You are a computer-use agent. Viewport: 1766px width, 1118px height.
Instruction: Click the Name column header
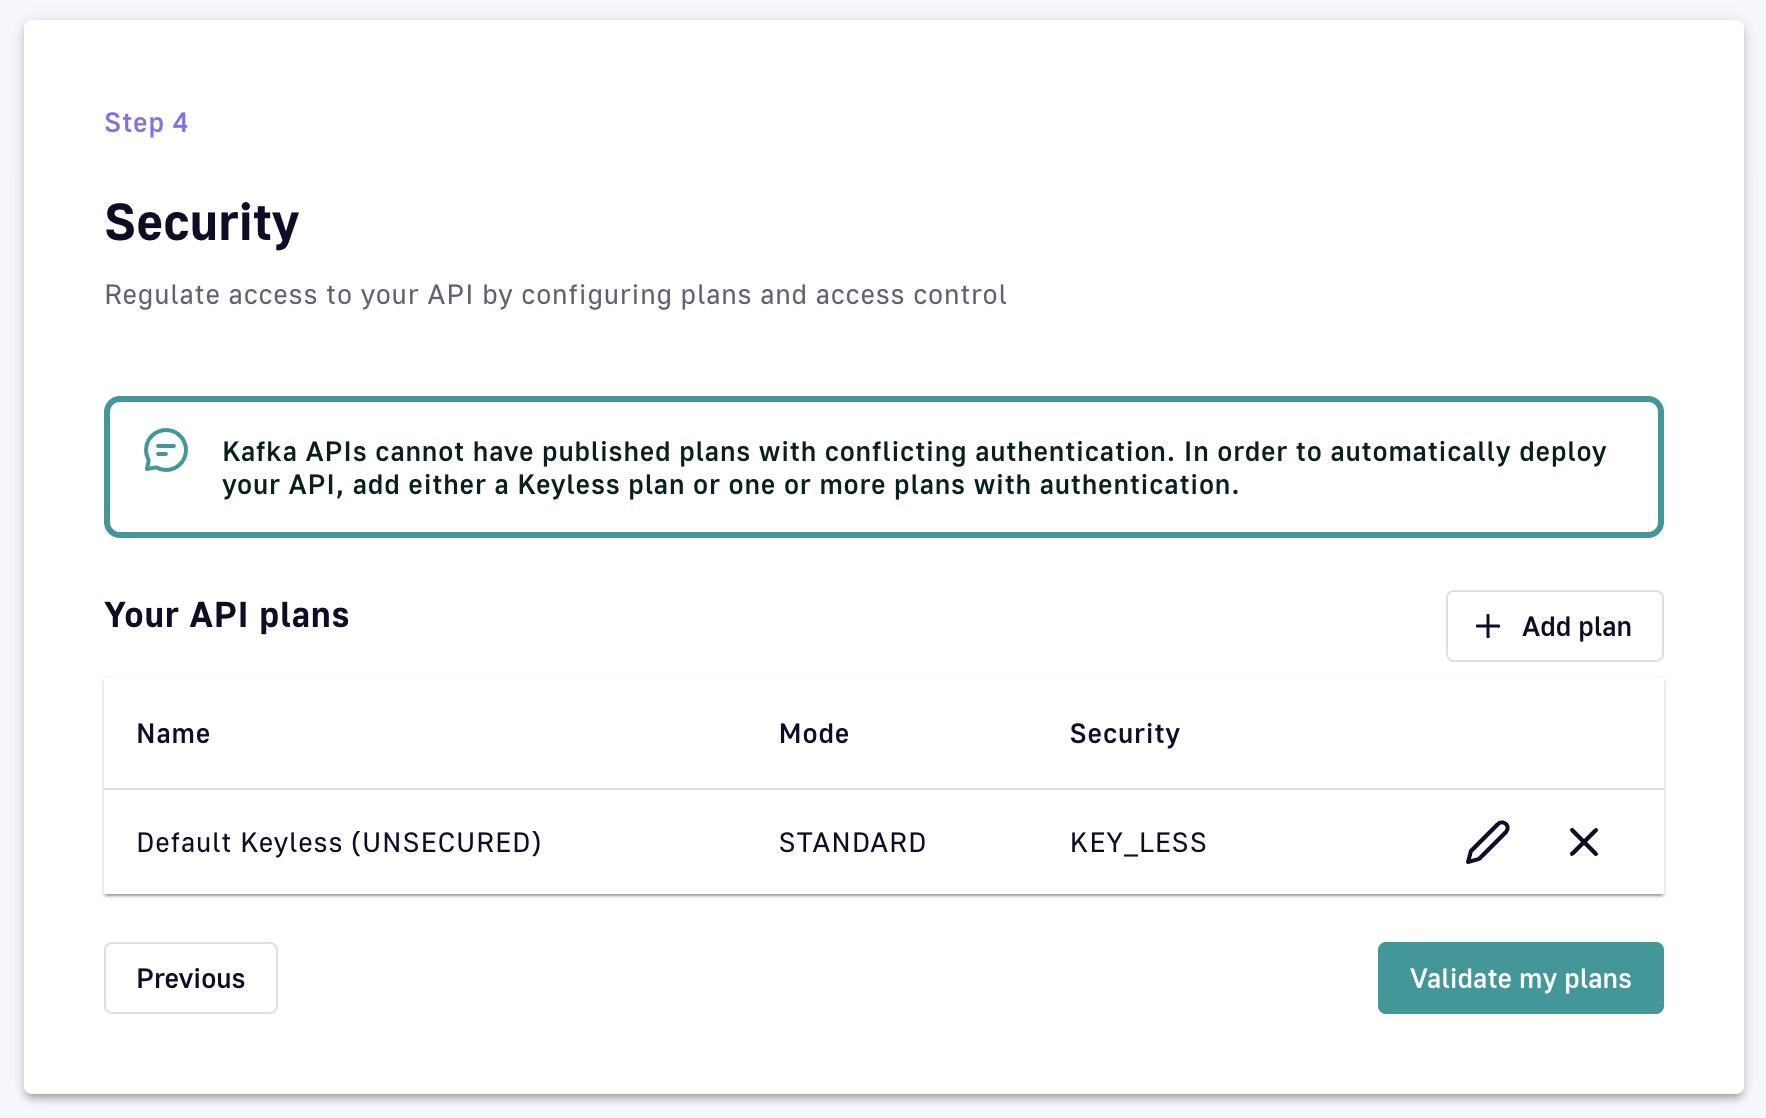click(173, 734)
